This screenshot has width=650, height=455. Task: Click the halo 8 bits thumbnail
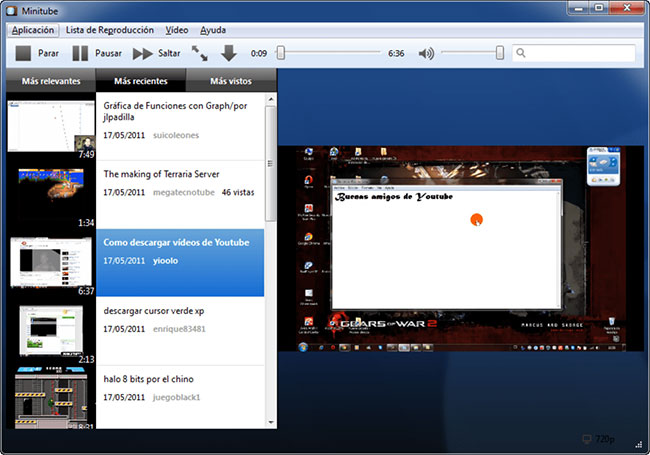[x=51, y=398]
